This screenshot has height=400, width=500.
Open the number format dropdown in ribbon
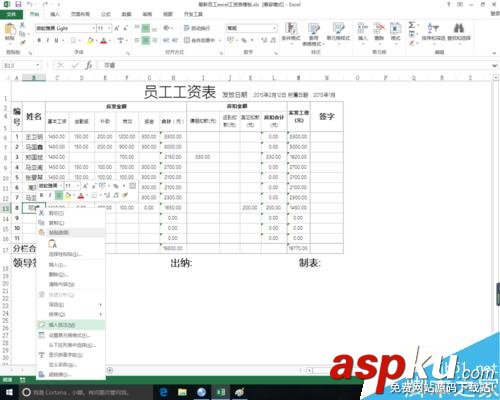coord(275,28)
